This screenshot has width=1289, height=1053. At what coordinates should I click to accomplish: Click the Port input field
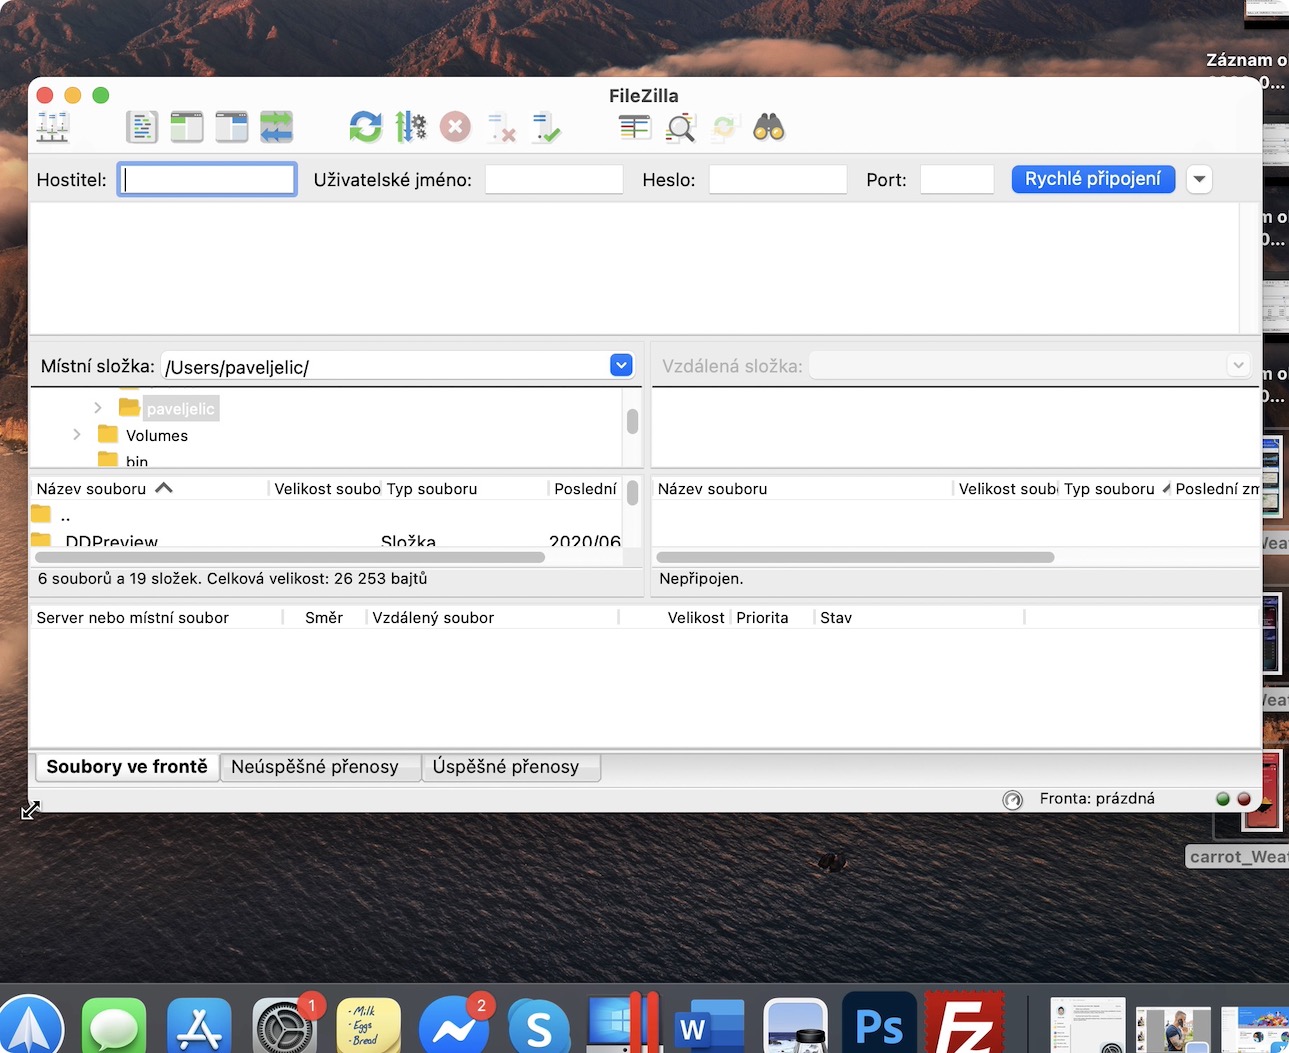[957, 180]
